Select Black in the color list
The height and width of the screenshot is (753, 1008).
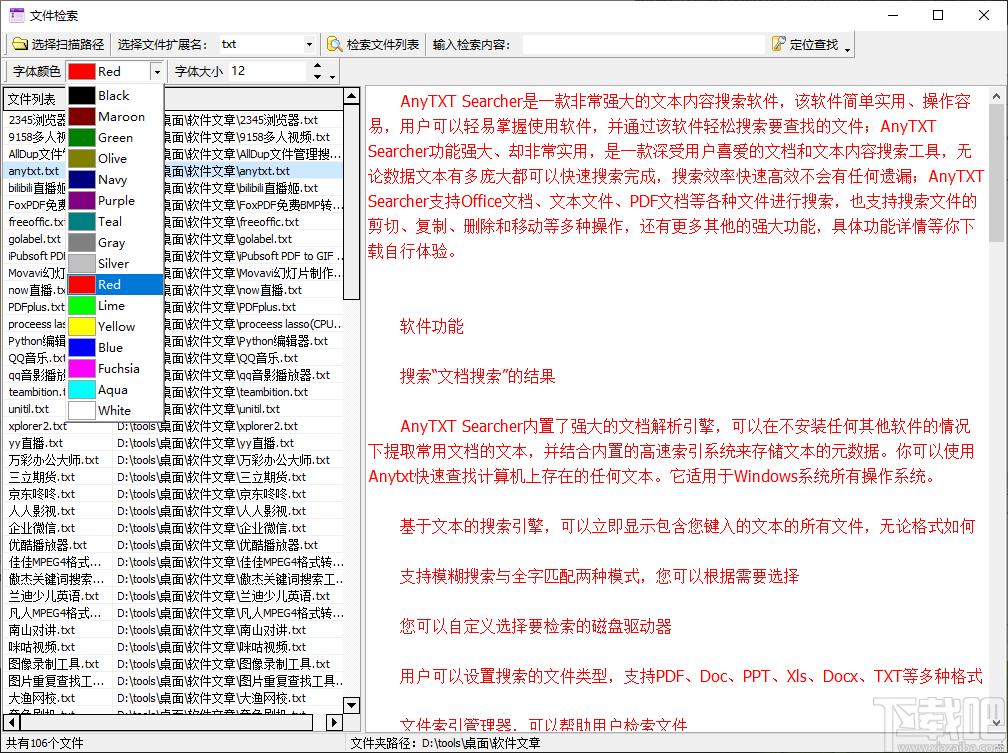pyautogui.click(x=115, y=96)
